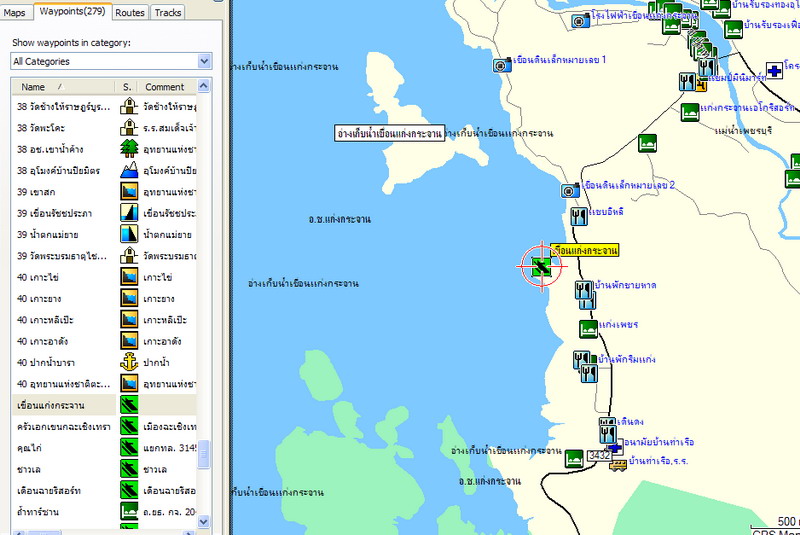Click the pine tree symbol for อช.เขาน้ำค้าง
This screenshot has height=535, width=800.
click(x=128, y=148)
